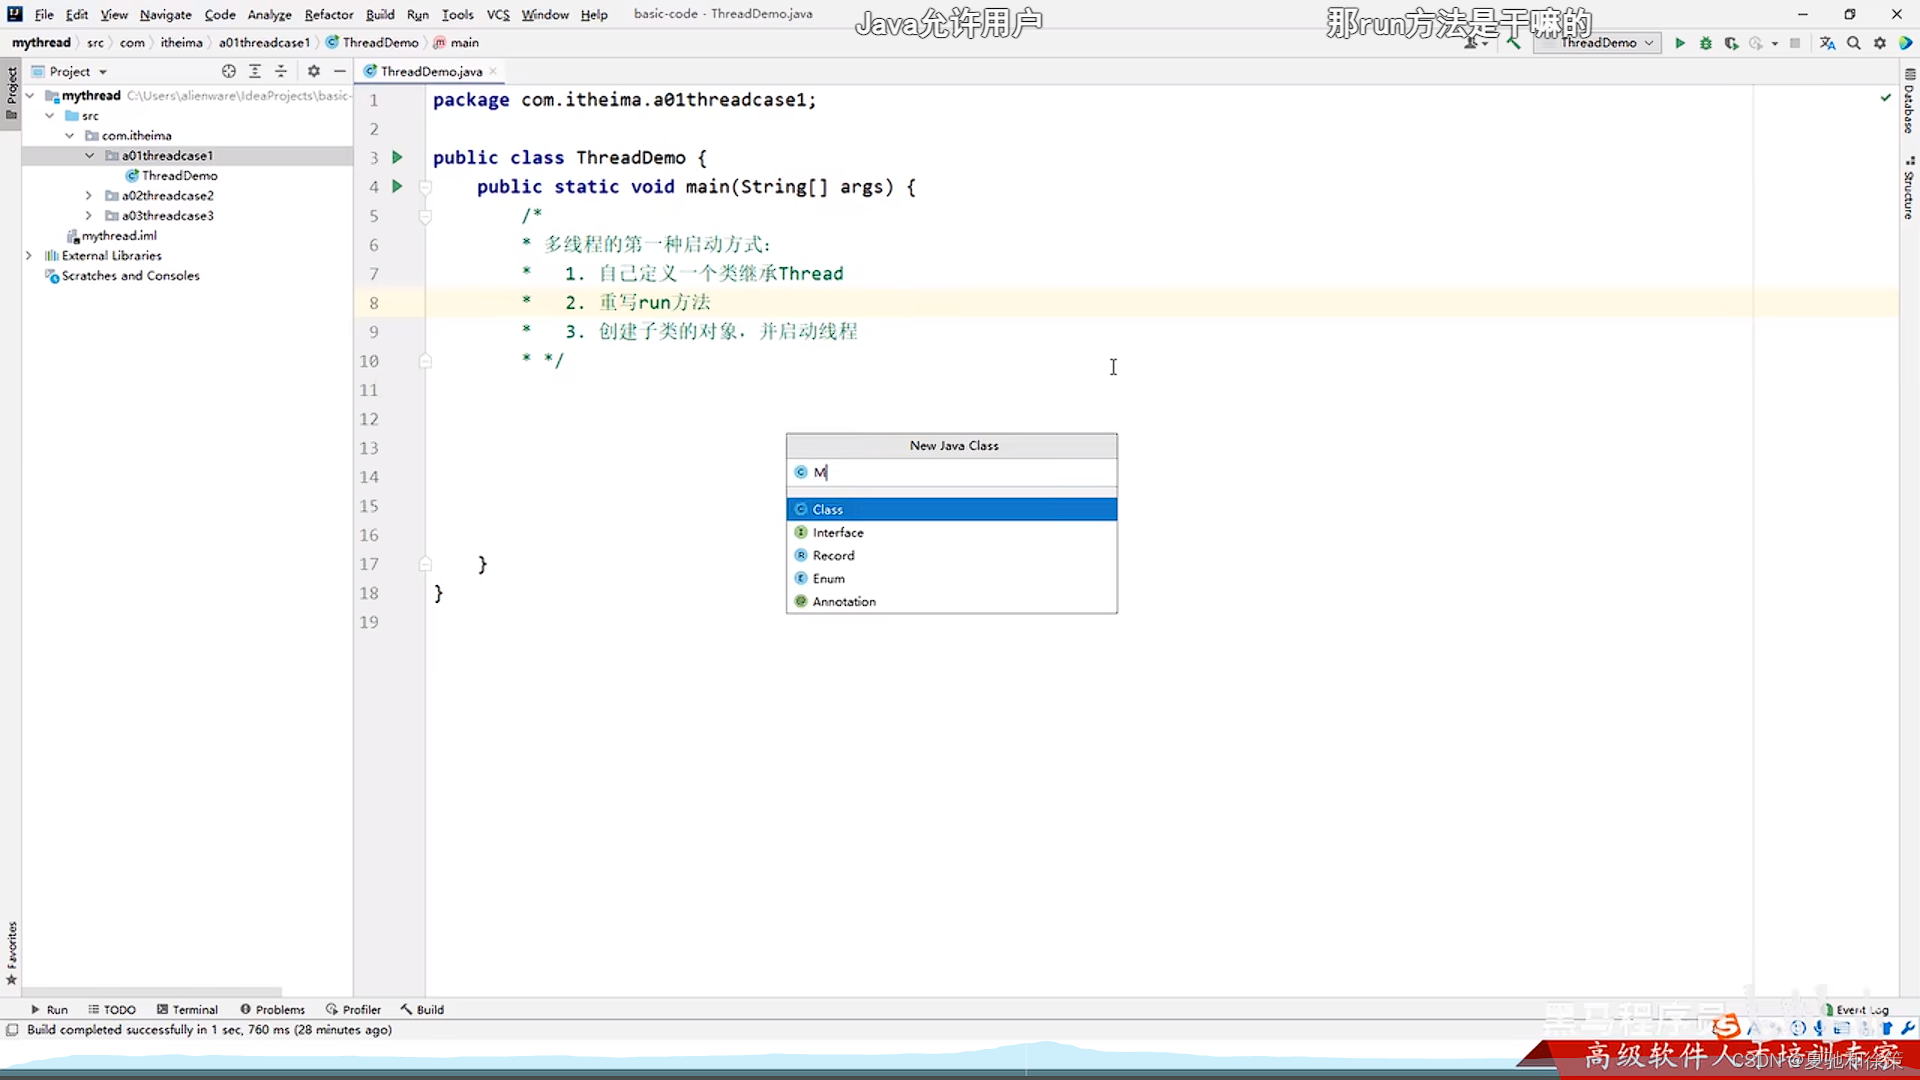Click run gutter arrow beside main method
This screenshot has height=1080, width=1920.
pos(397,186)
